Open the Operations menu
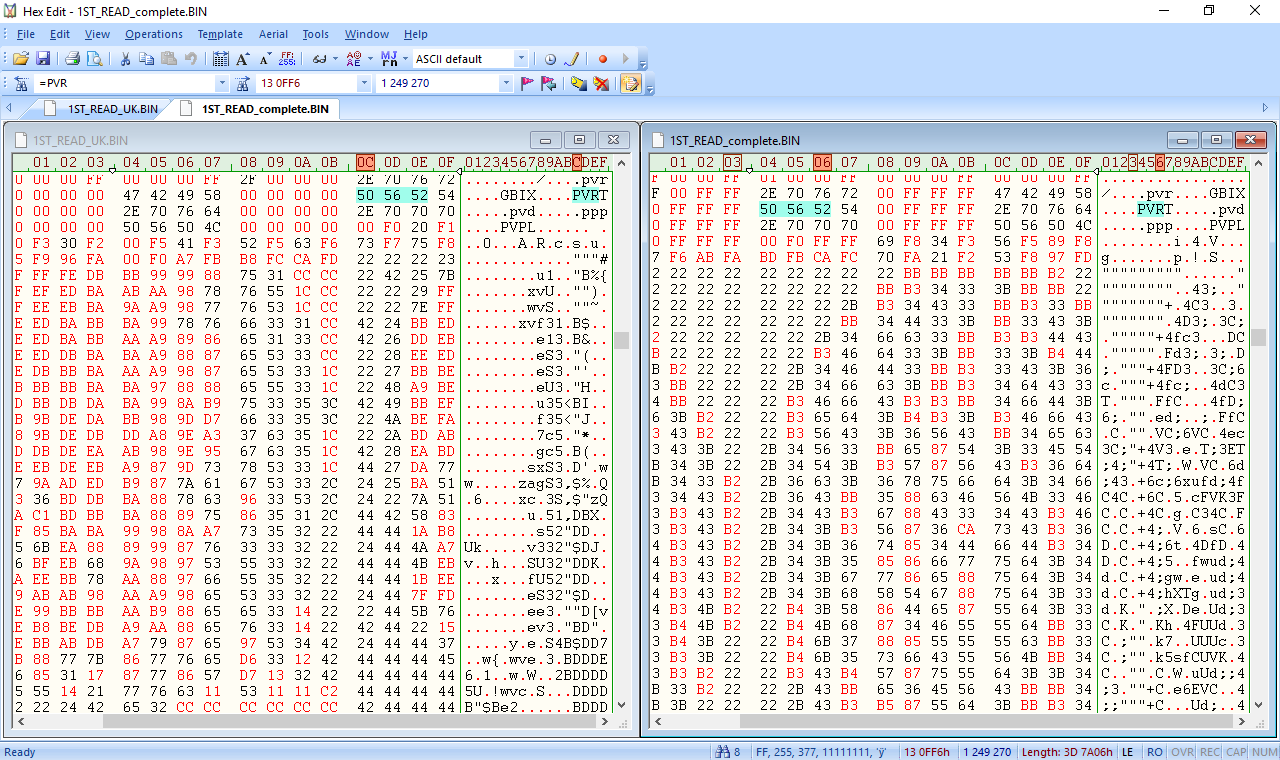Image resolution: width=1280 pixels, height=760 pixels. (154, 34)
